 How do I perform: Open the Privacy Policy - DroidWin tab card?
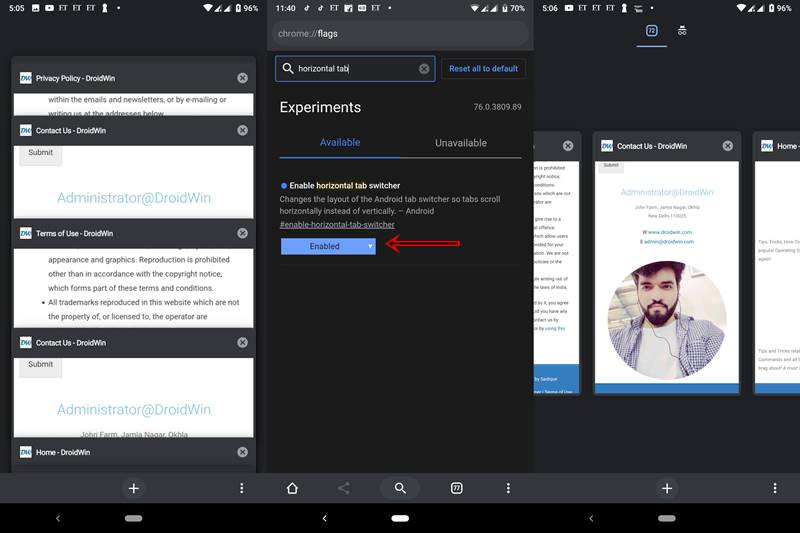click(133, 90)
